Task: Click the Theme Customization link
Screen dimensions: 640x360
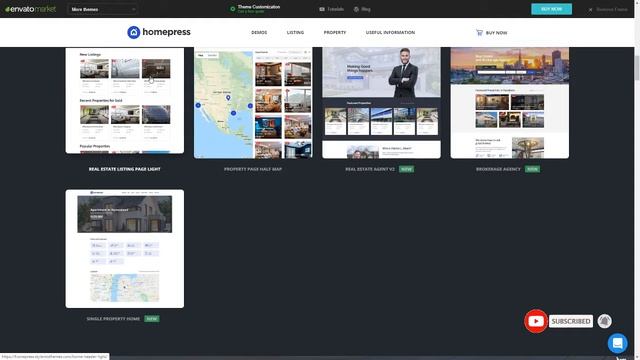Action: 259,7
